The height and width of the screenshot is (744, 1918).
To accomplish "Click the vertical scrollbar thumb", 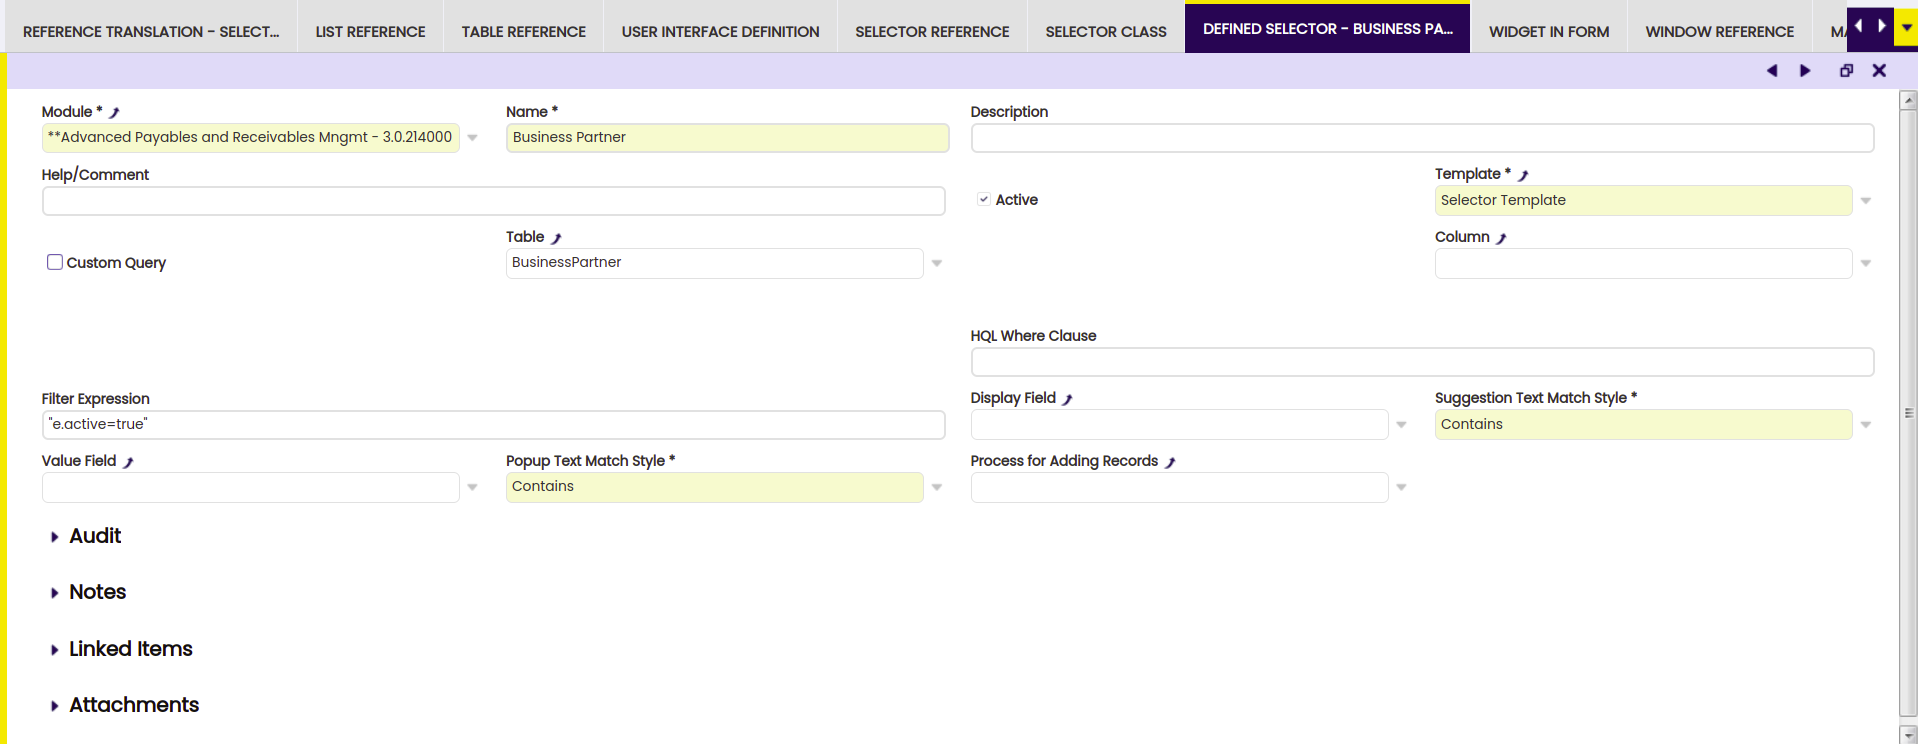I will pos(1908,413).
